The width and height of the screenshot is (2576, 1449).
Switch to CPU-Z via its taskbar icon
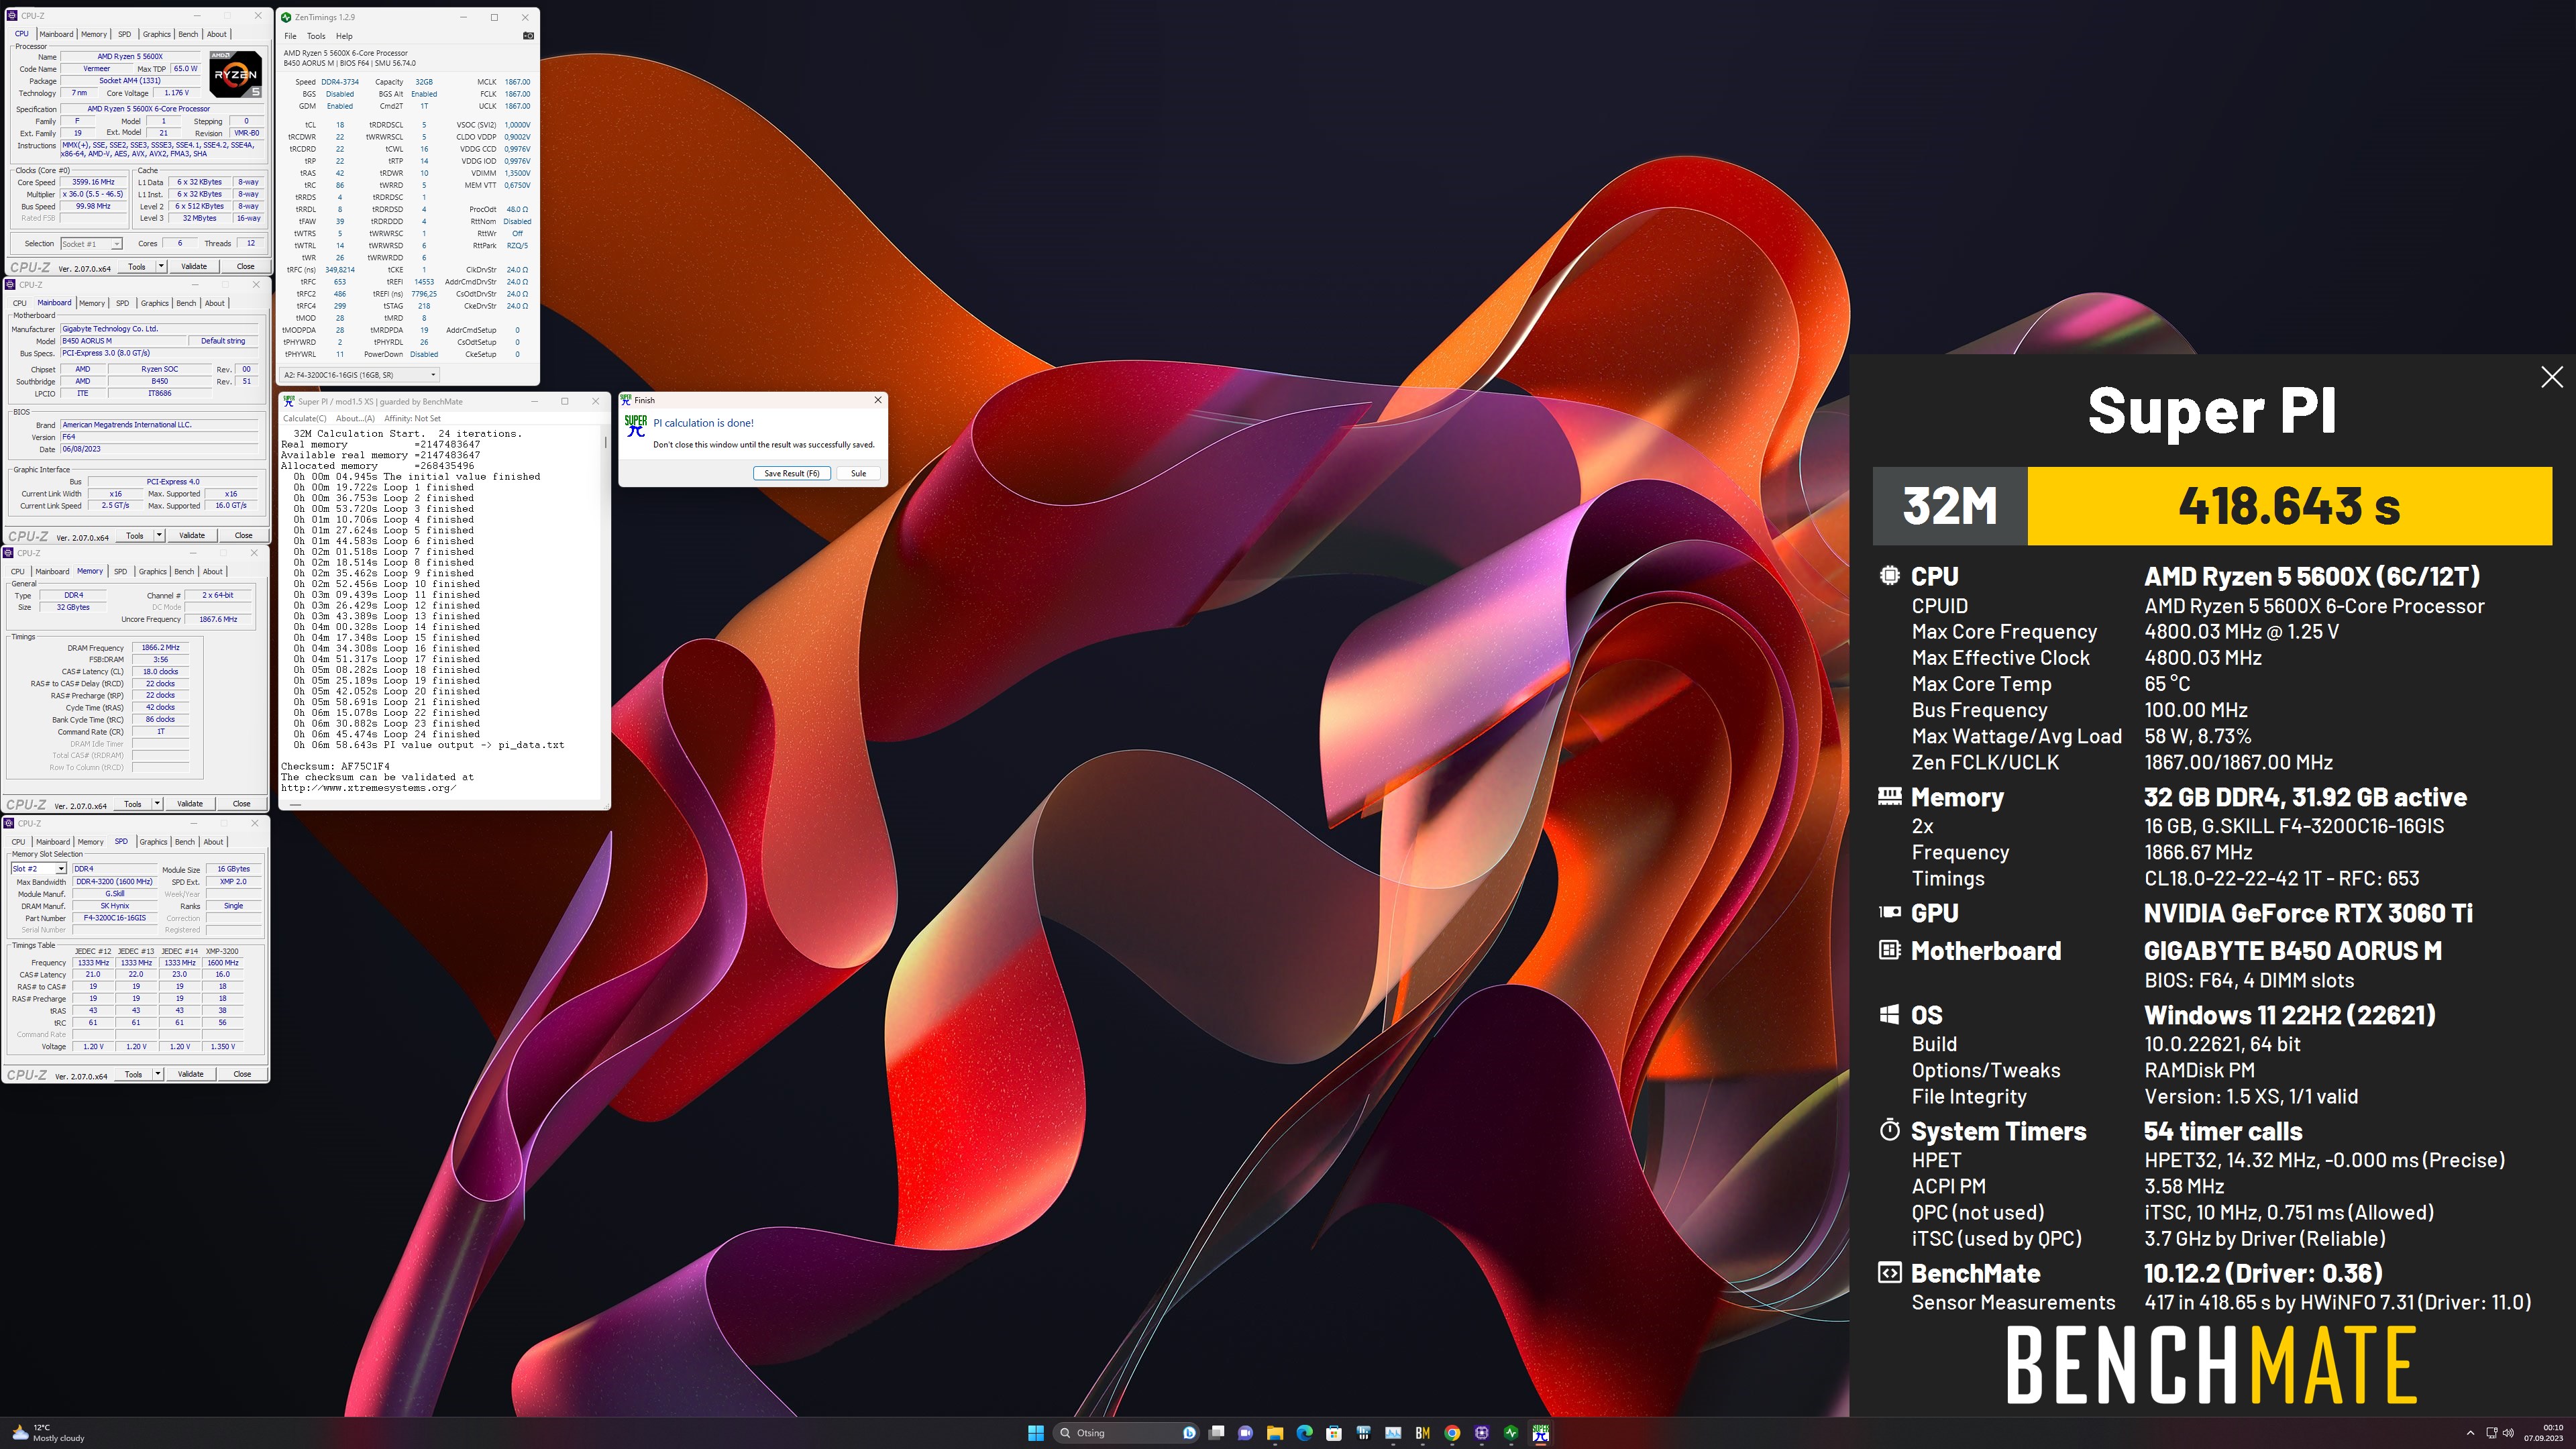click(1481, 1433)
